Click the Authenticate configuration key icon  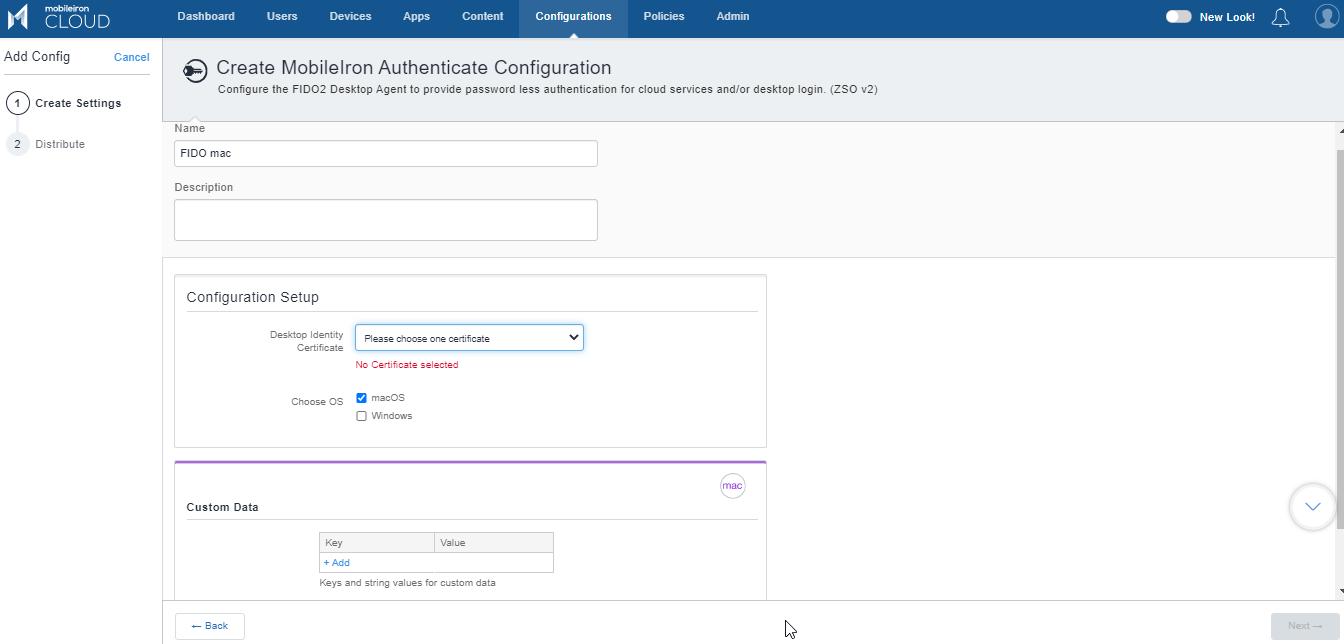194,71
